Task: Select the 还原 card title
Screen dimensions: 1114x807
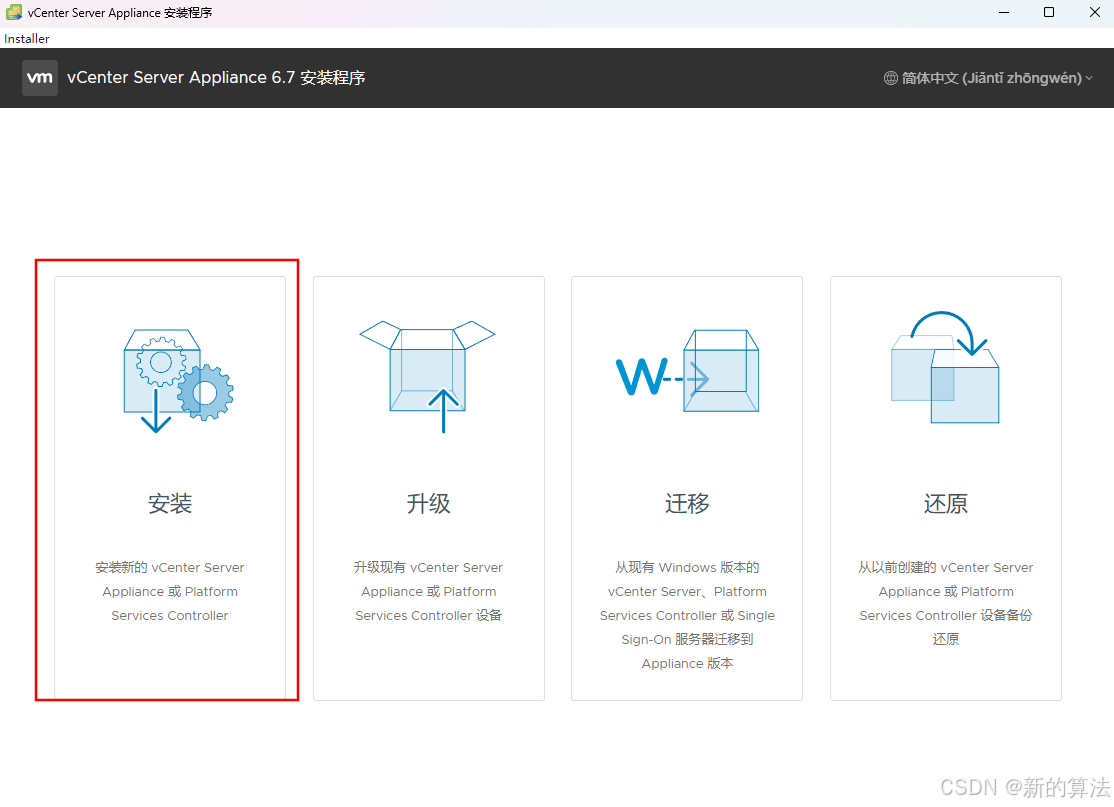Action: (946, 504)
